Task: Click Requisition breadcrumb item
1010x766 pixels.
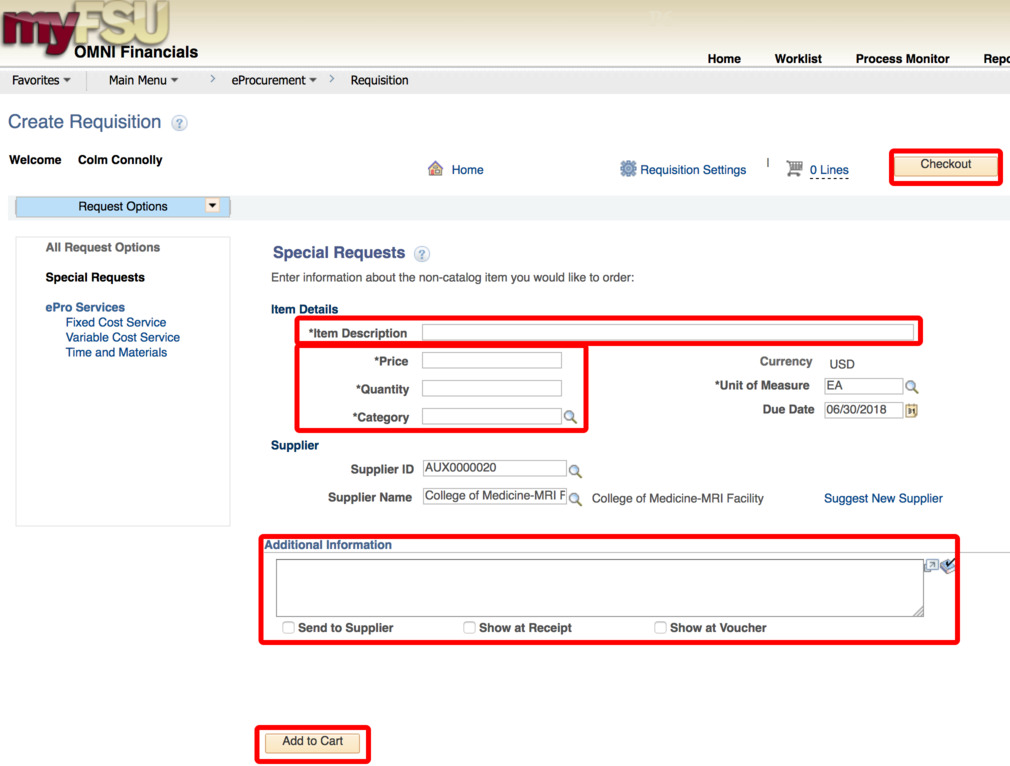Action: (379, 80)
